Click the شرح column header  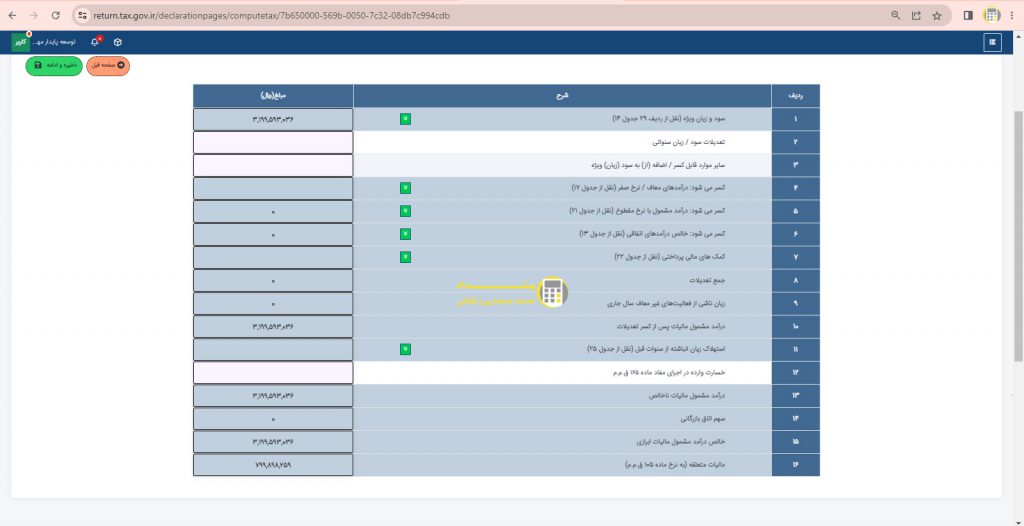coord(562,95)
